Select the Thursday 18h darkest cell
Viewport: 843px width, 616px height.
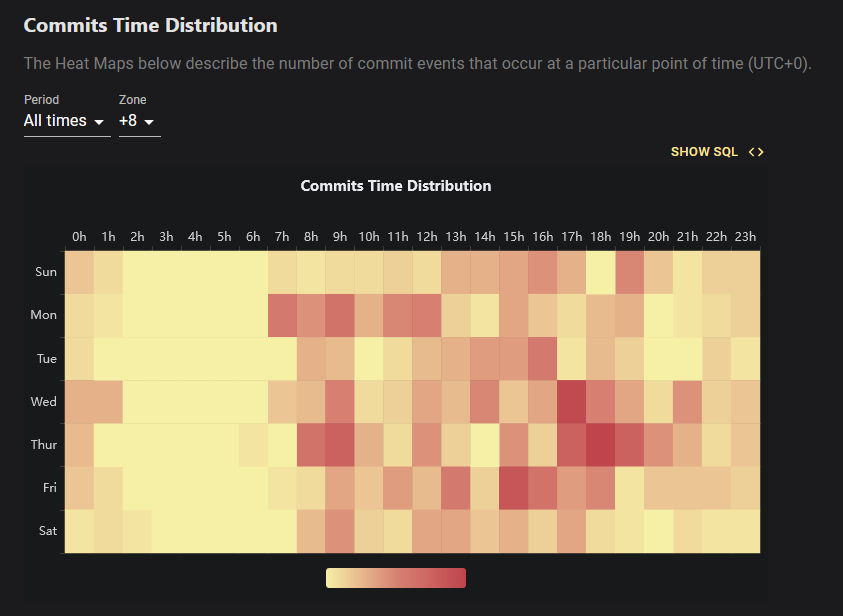coord(601,445)
